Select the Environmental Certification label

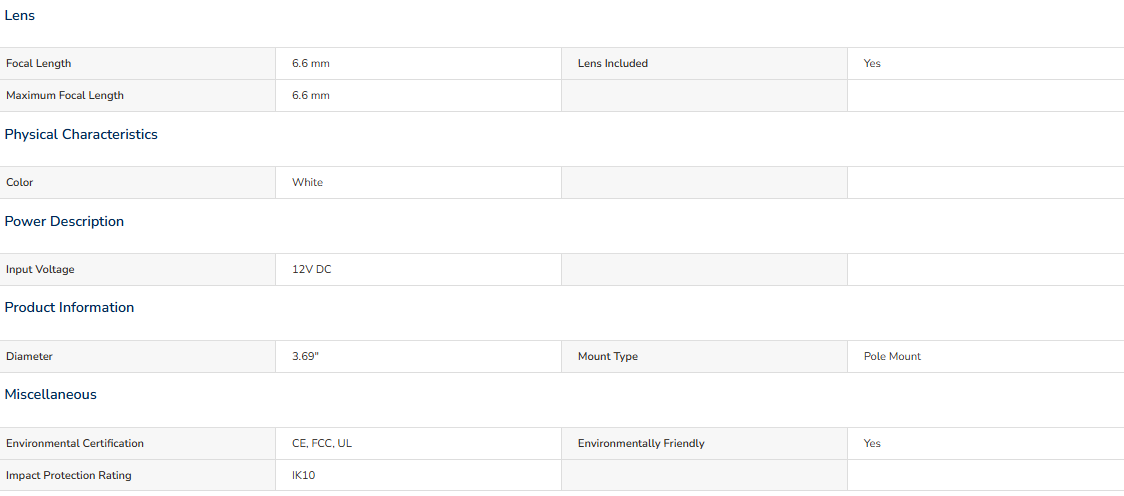[75, 444]
